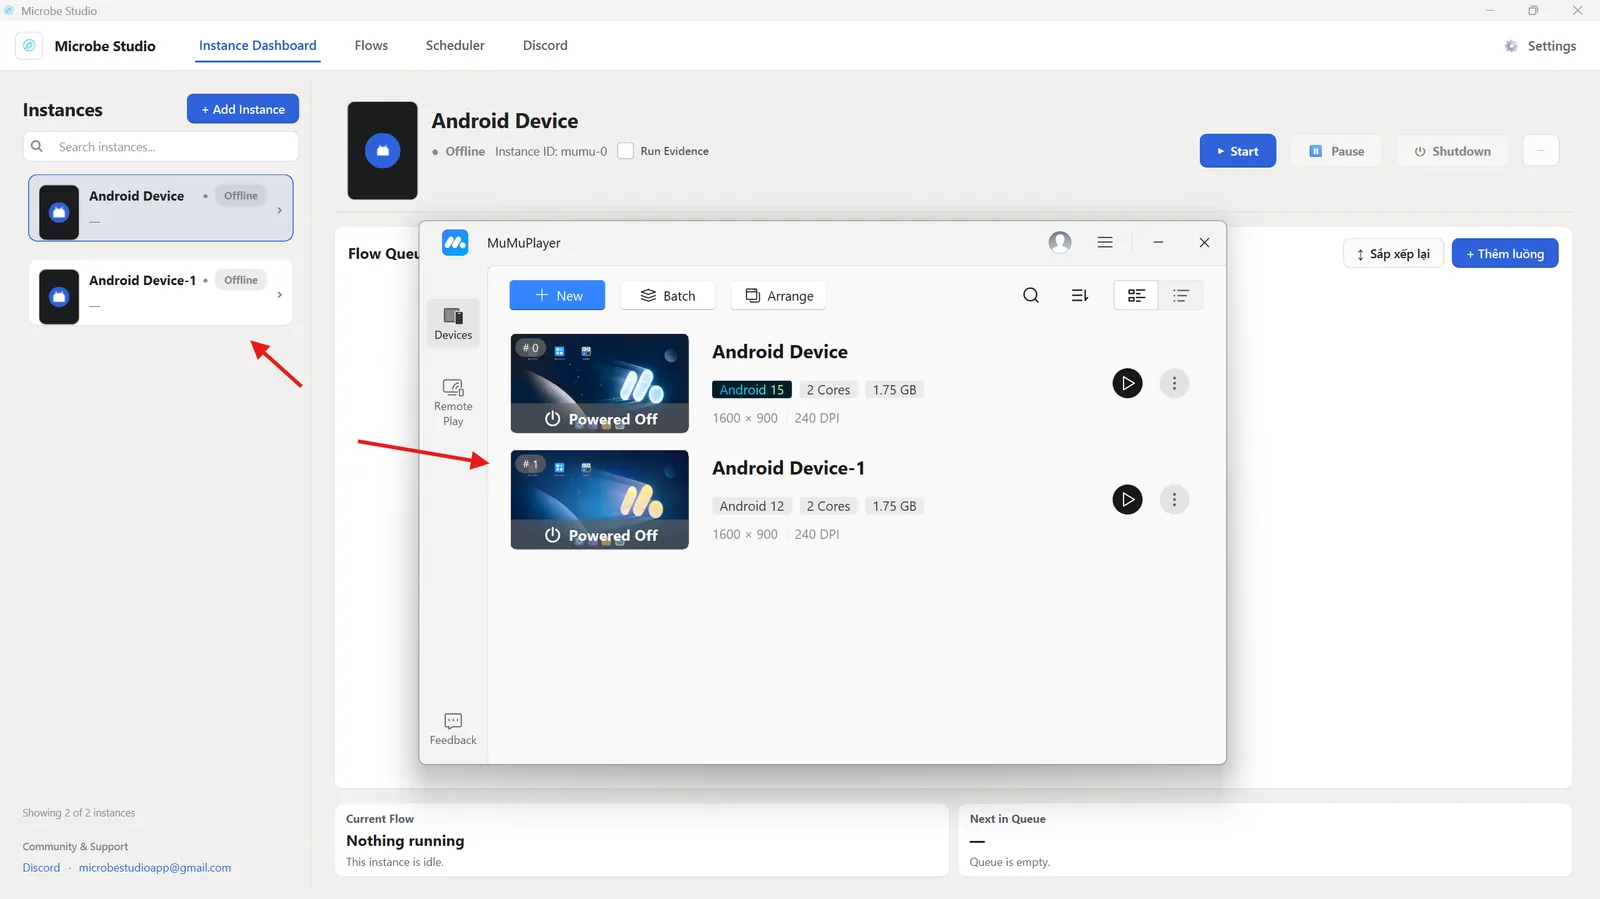Click New button in MuMuPlayer
The width and height of the screenshot is (1600, 899).
(557, 295)
